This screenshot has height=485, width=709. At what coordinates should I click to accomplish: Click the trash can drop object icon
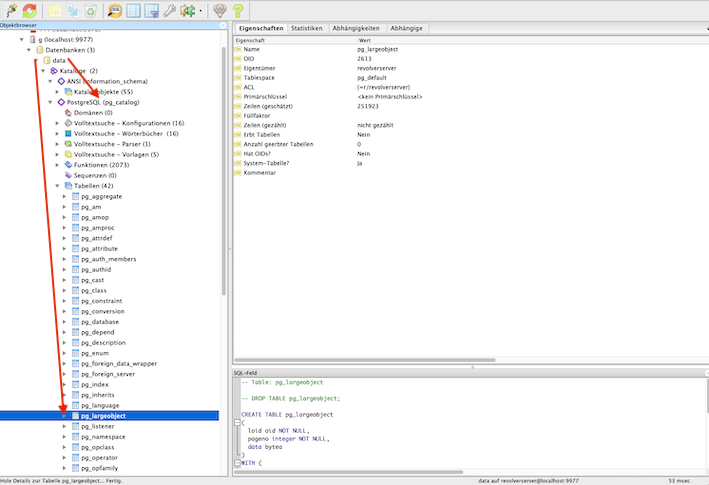90,10
